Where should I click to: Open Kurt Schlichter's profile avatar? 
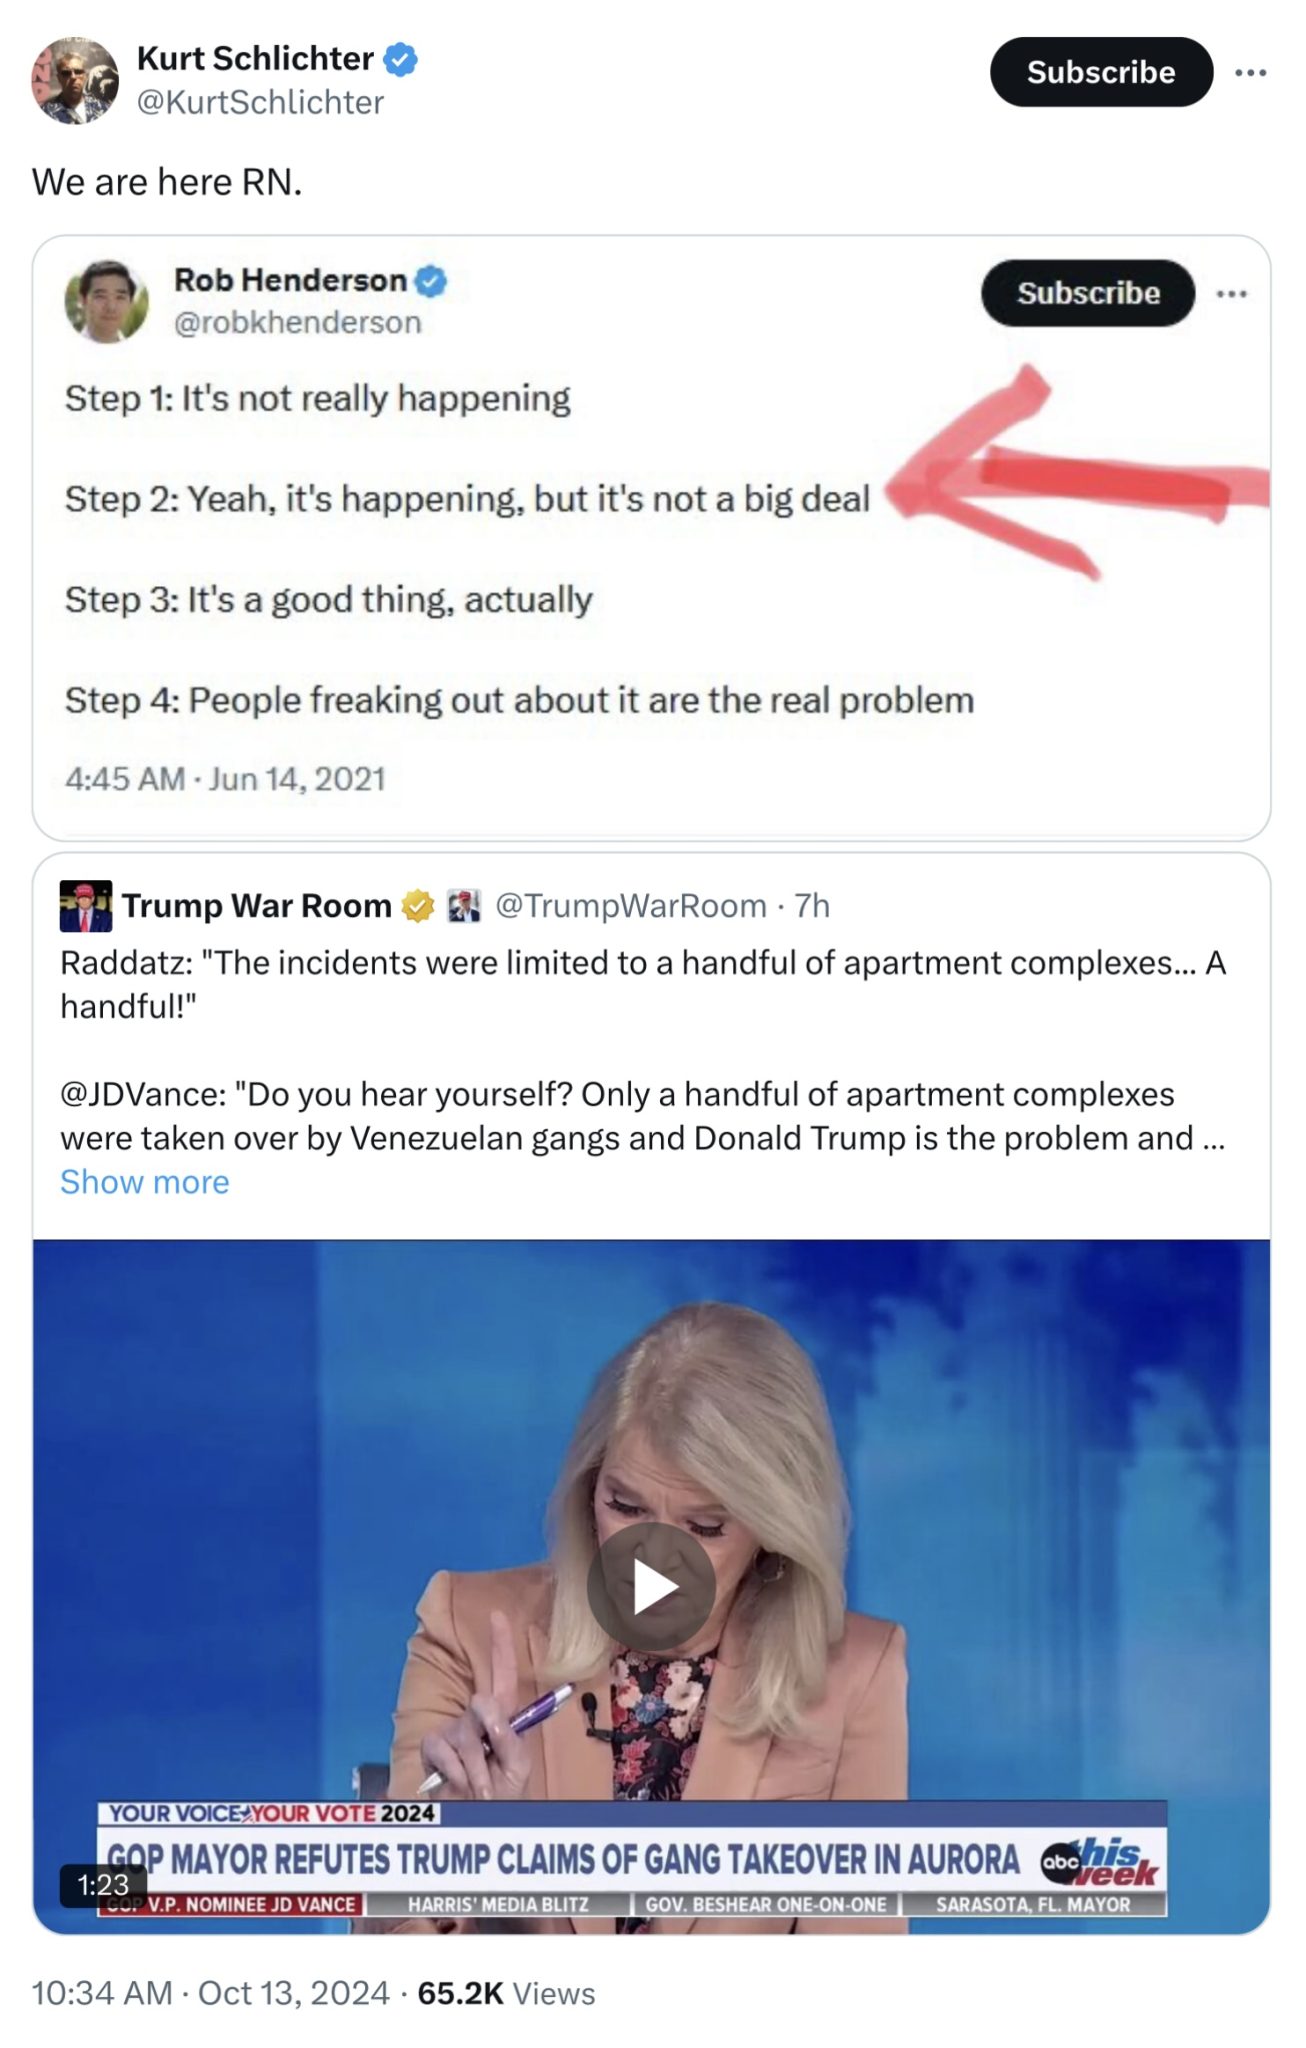point(75,81)
